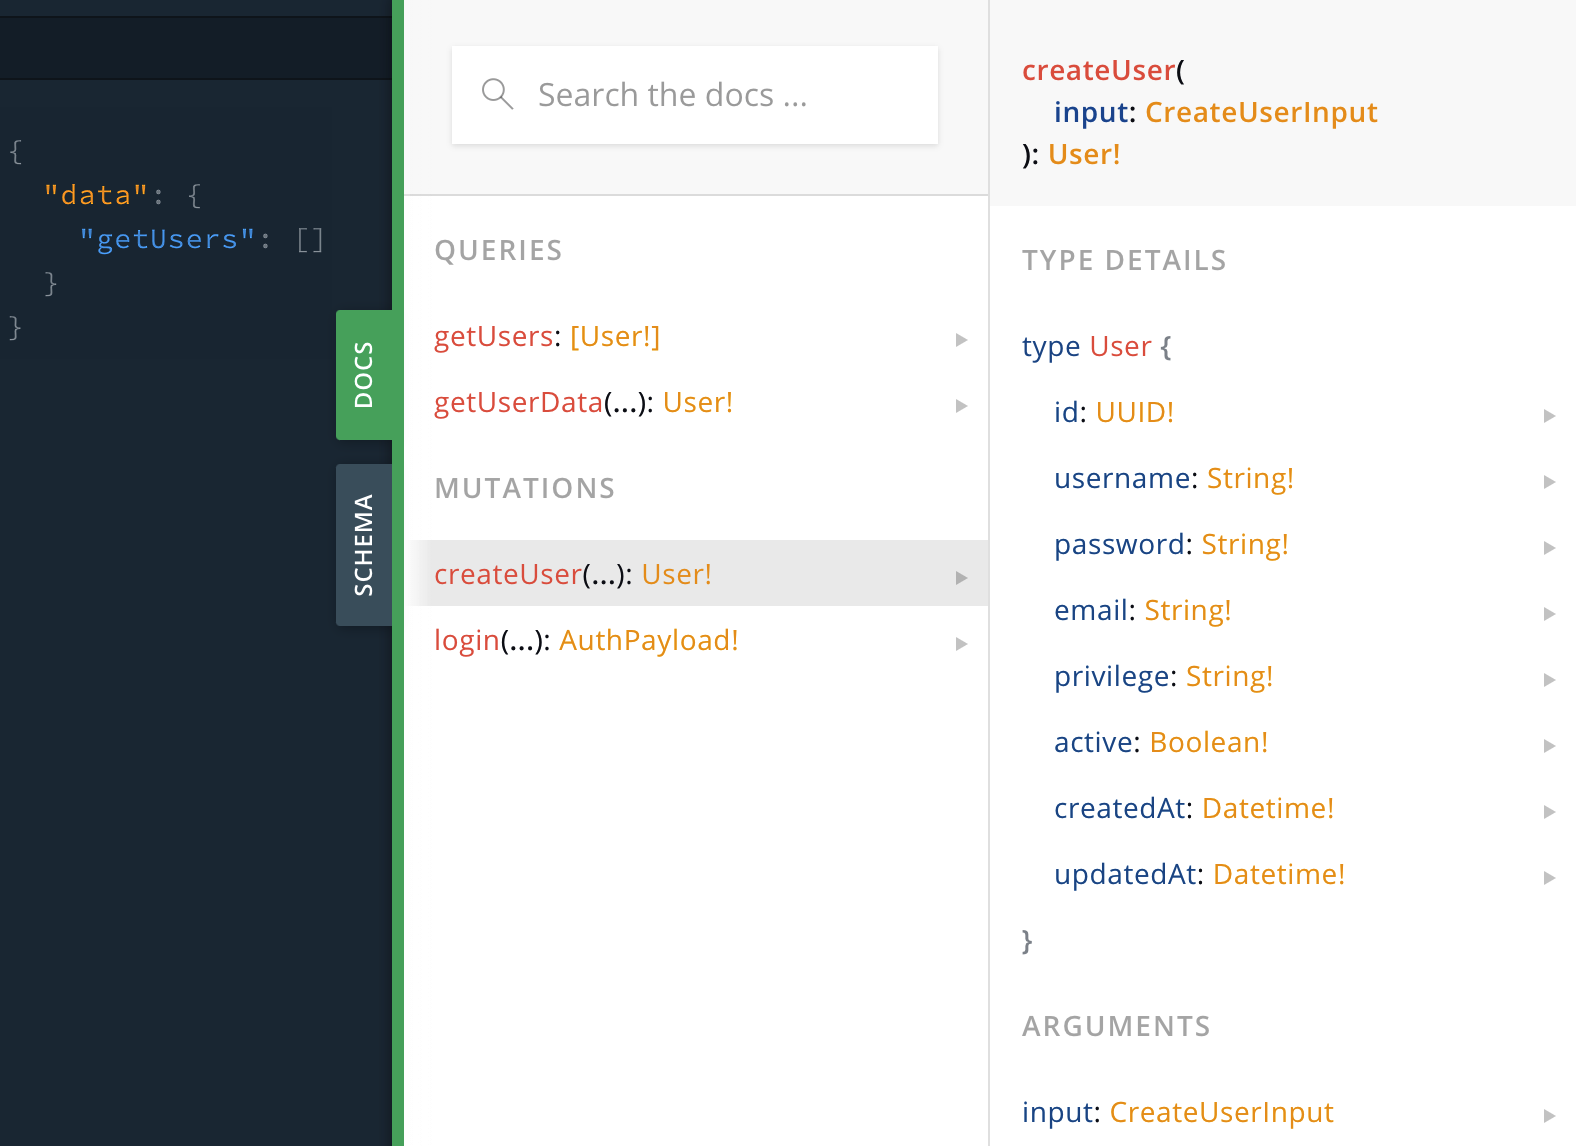Open the updatedAt Datetime! field

point(1198,875)
